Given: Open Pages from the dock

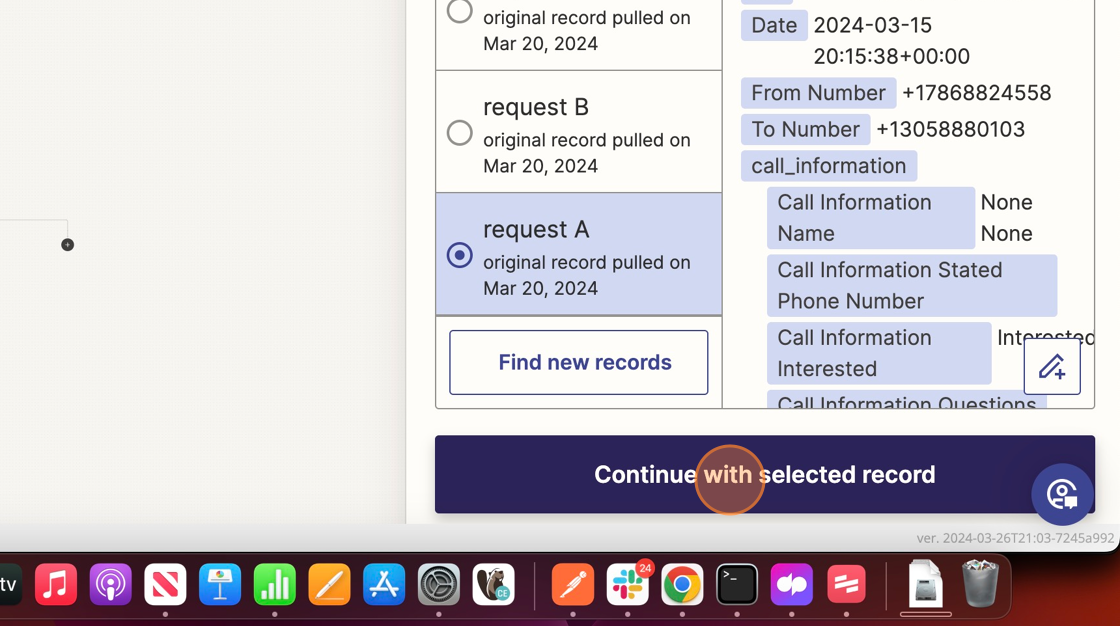Looking at the screenshot, I should coord(329,585).
